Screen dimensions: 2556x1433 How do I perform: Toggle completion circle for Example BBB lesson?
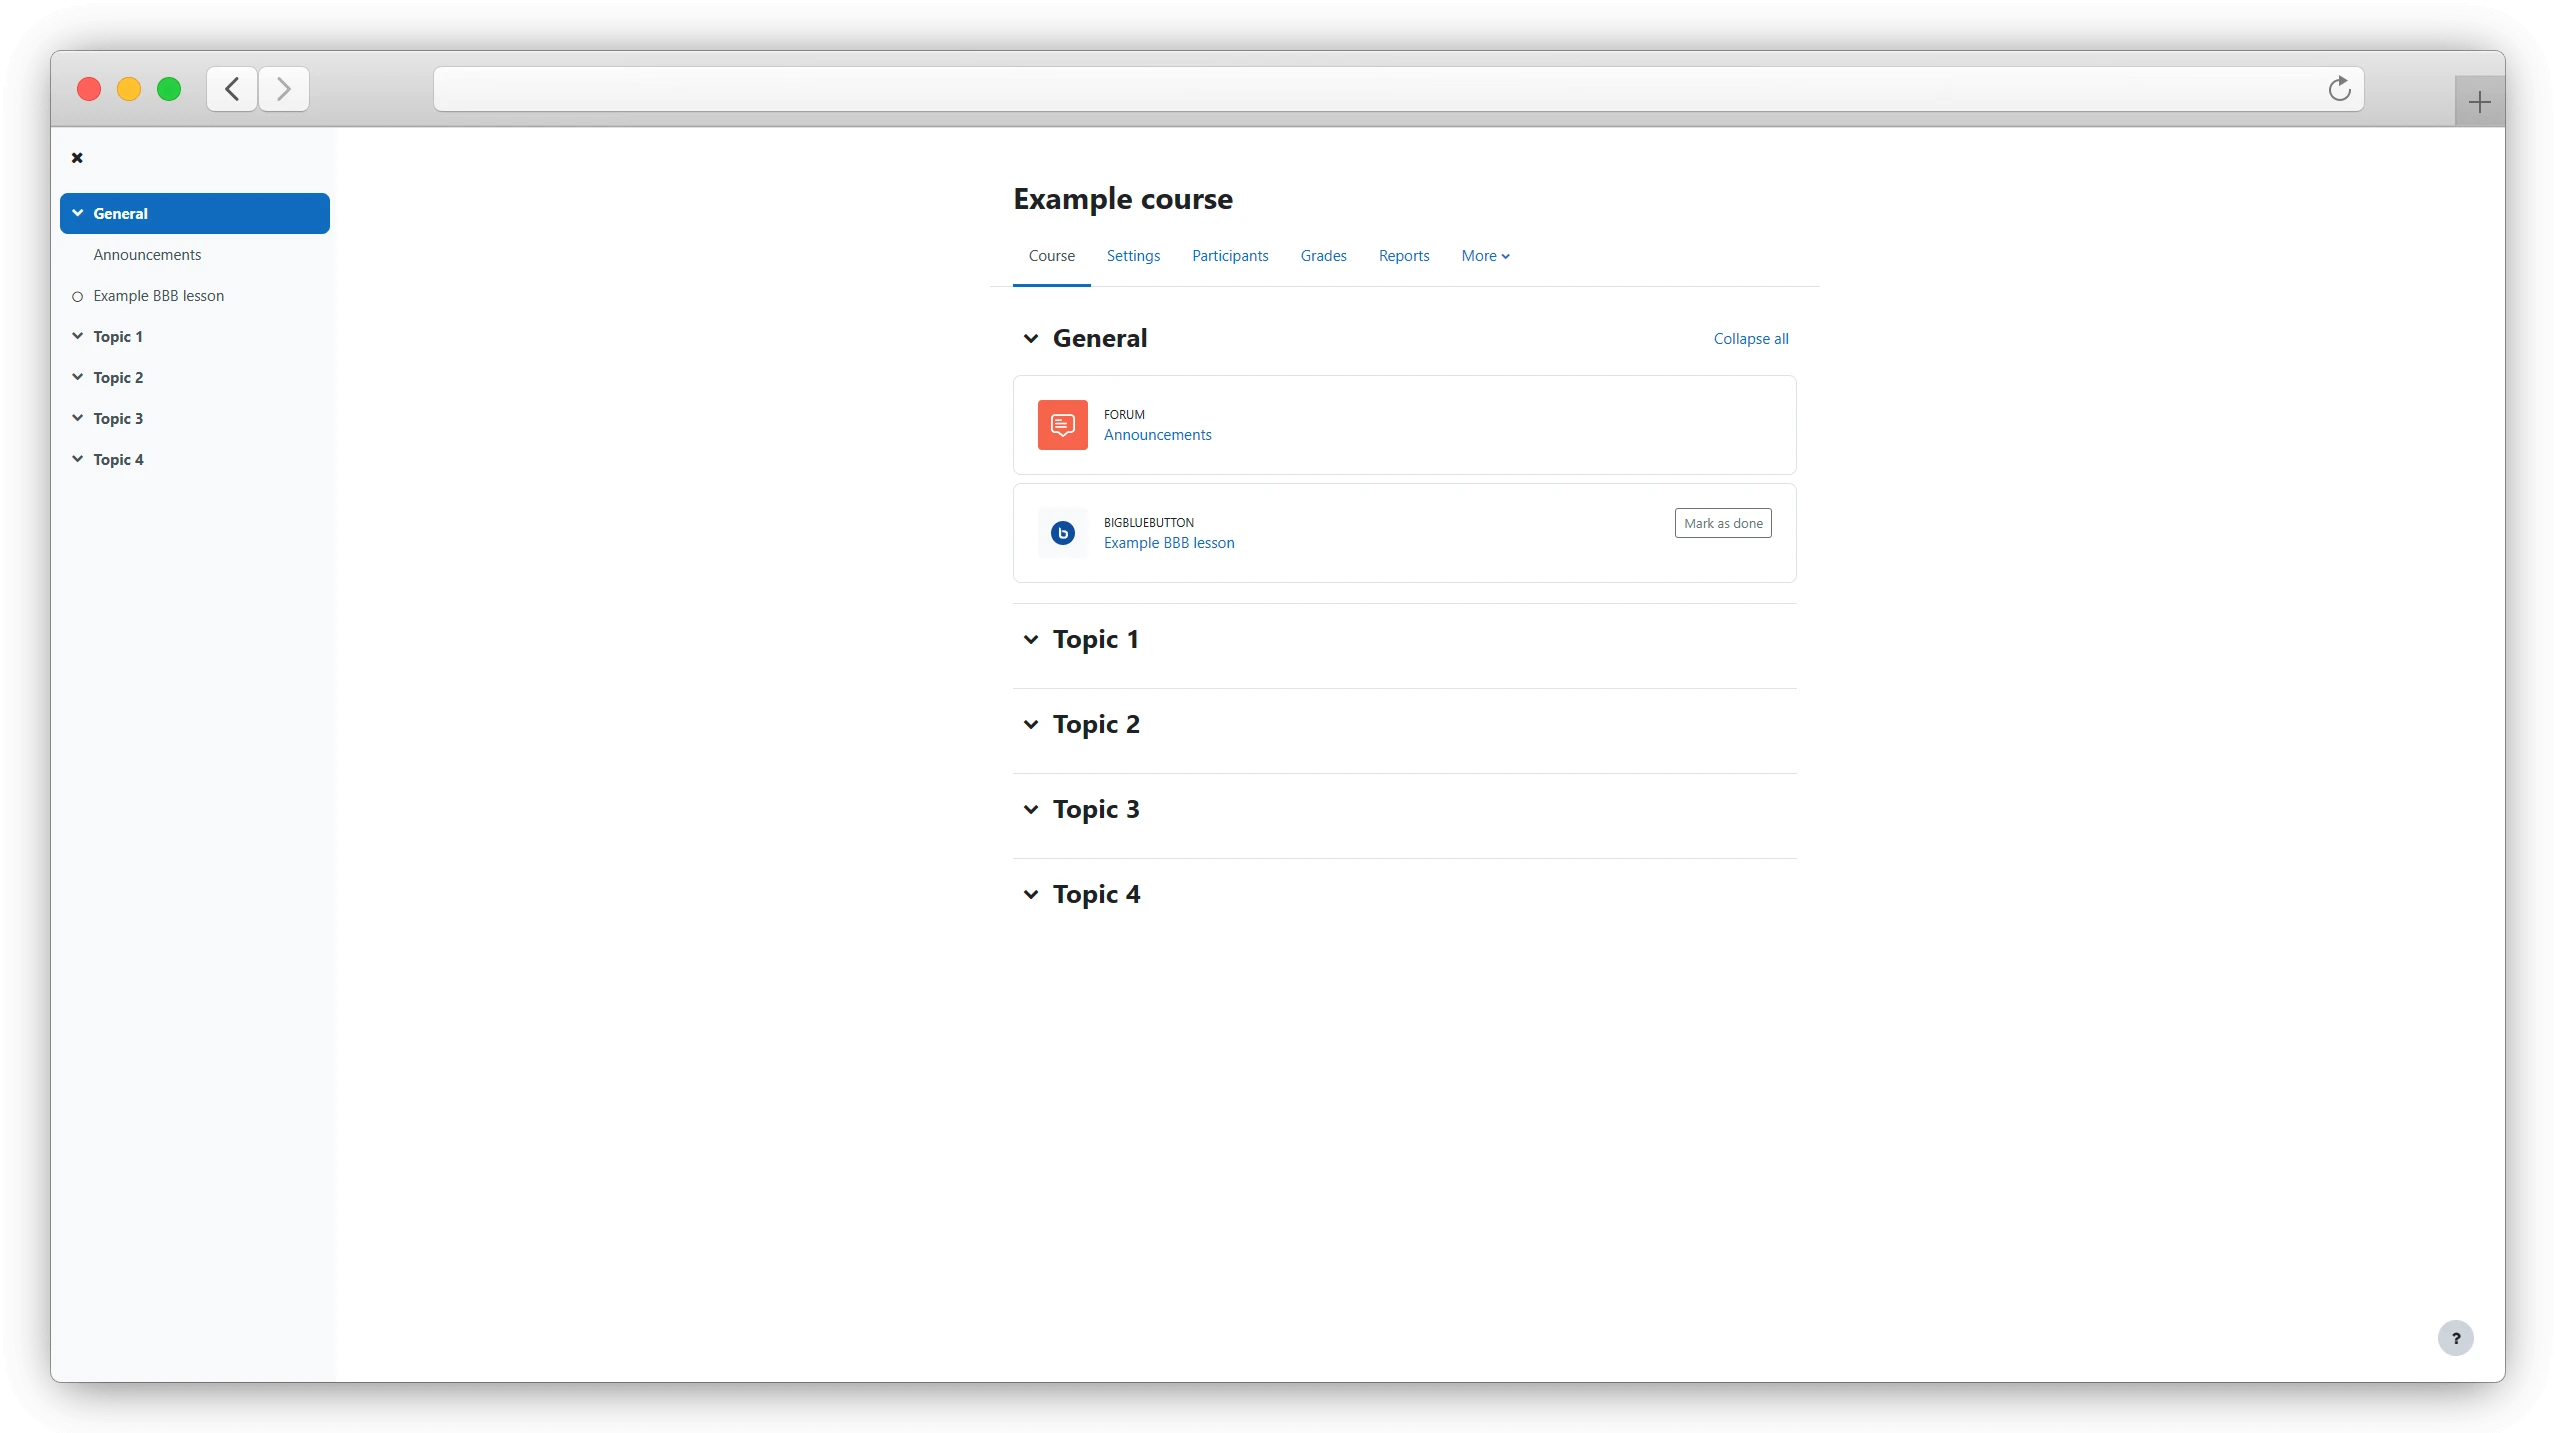[x=77, y=296]
